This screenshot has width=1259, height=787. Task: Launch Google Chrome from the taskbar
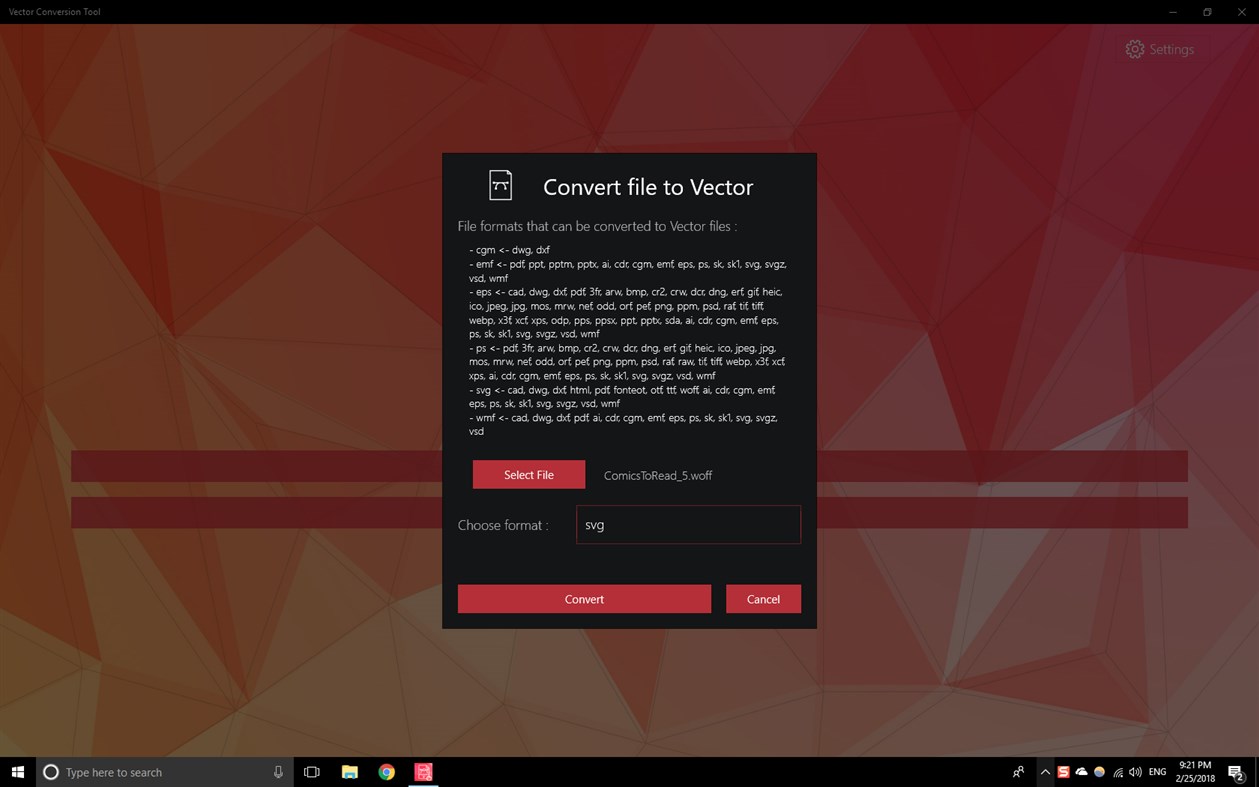[386, 771]
